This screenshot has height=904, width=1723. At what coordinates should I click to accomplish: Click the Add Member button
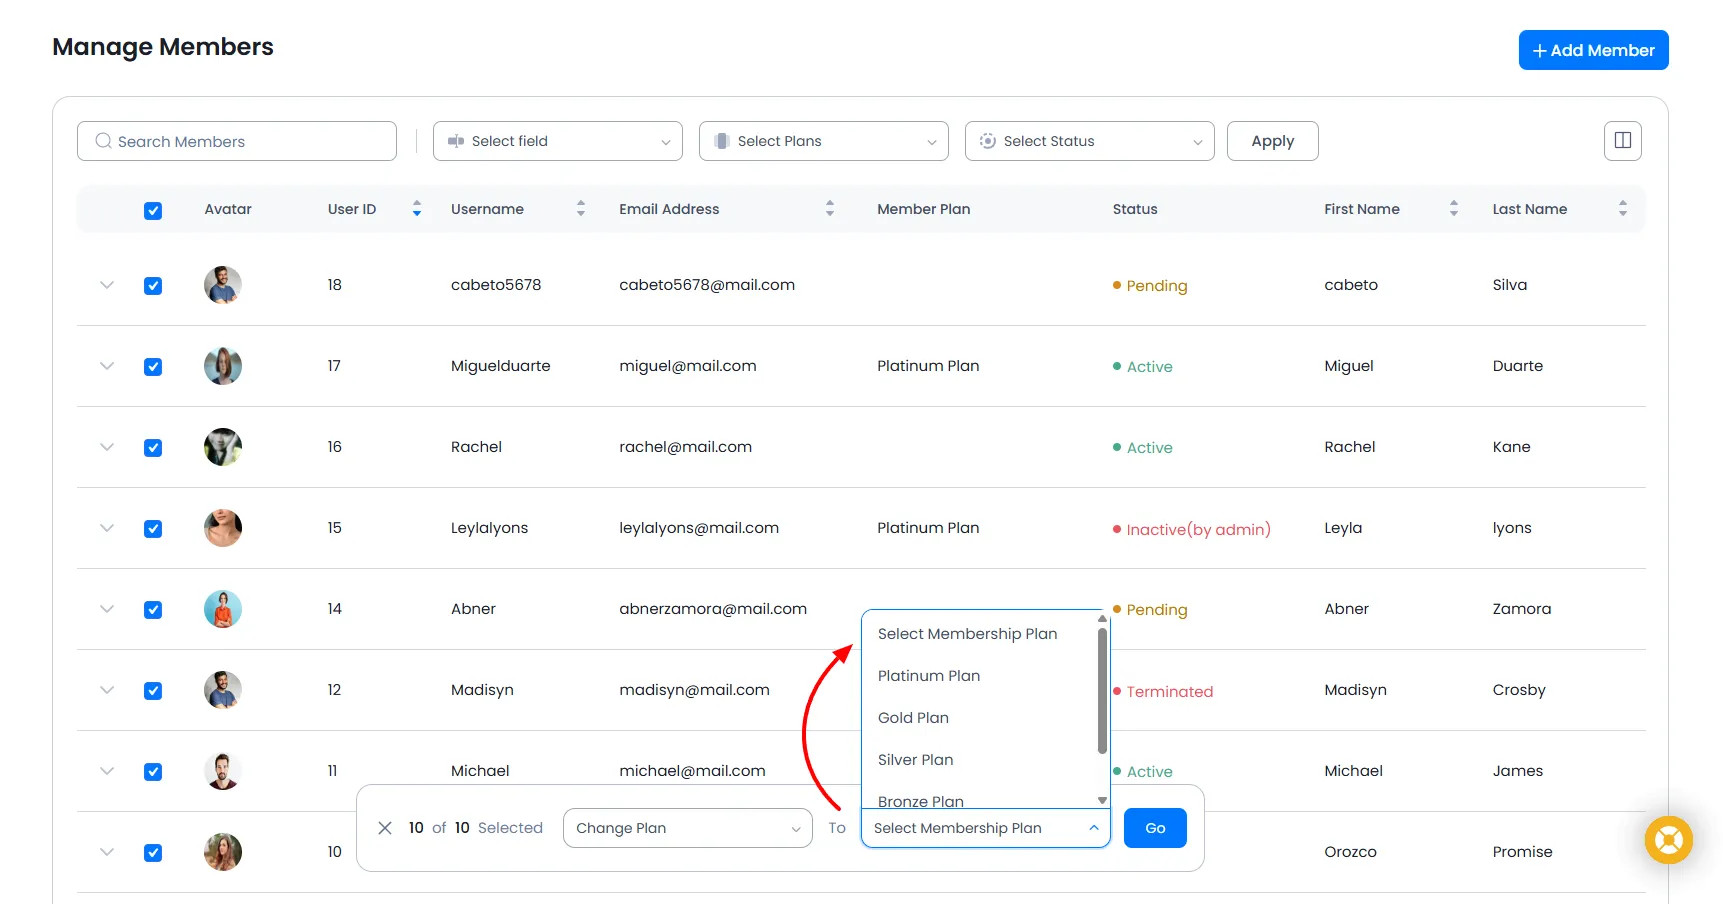pos(1593,50)
